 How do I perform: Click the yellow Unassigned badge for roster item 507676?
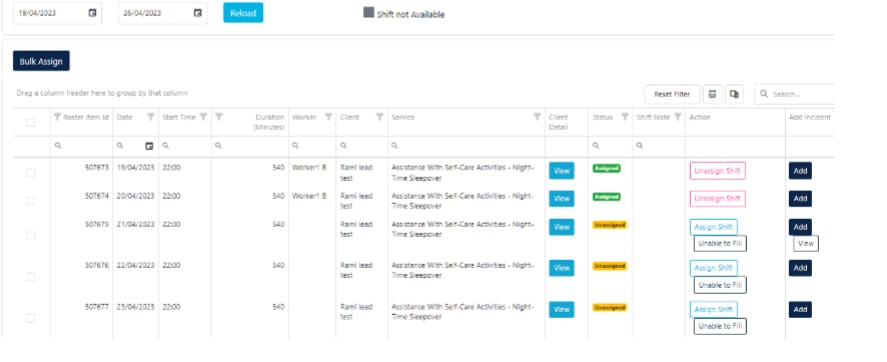pos(609,266)
